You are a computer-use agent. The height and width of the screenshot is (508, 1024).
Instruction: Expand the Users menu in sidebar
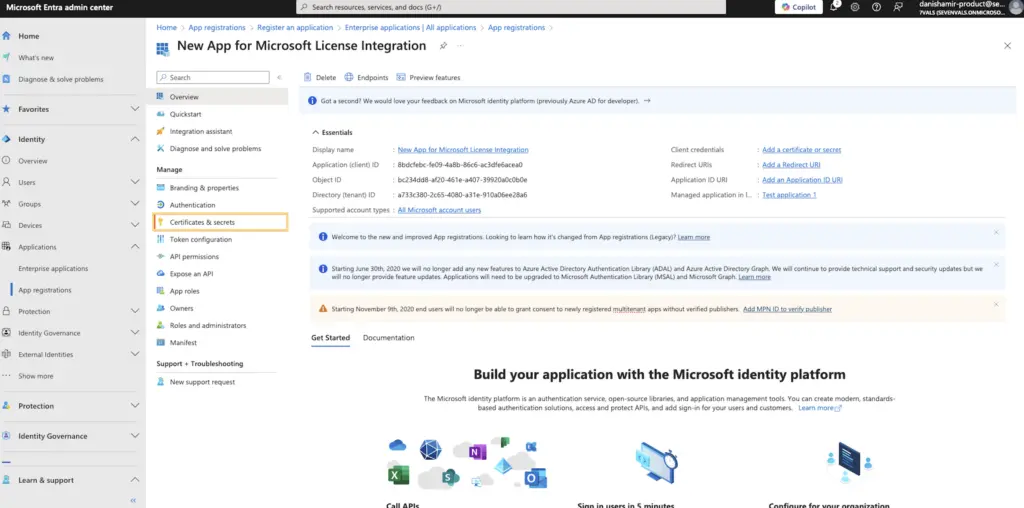click(135, 182)
